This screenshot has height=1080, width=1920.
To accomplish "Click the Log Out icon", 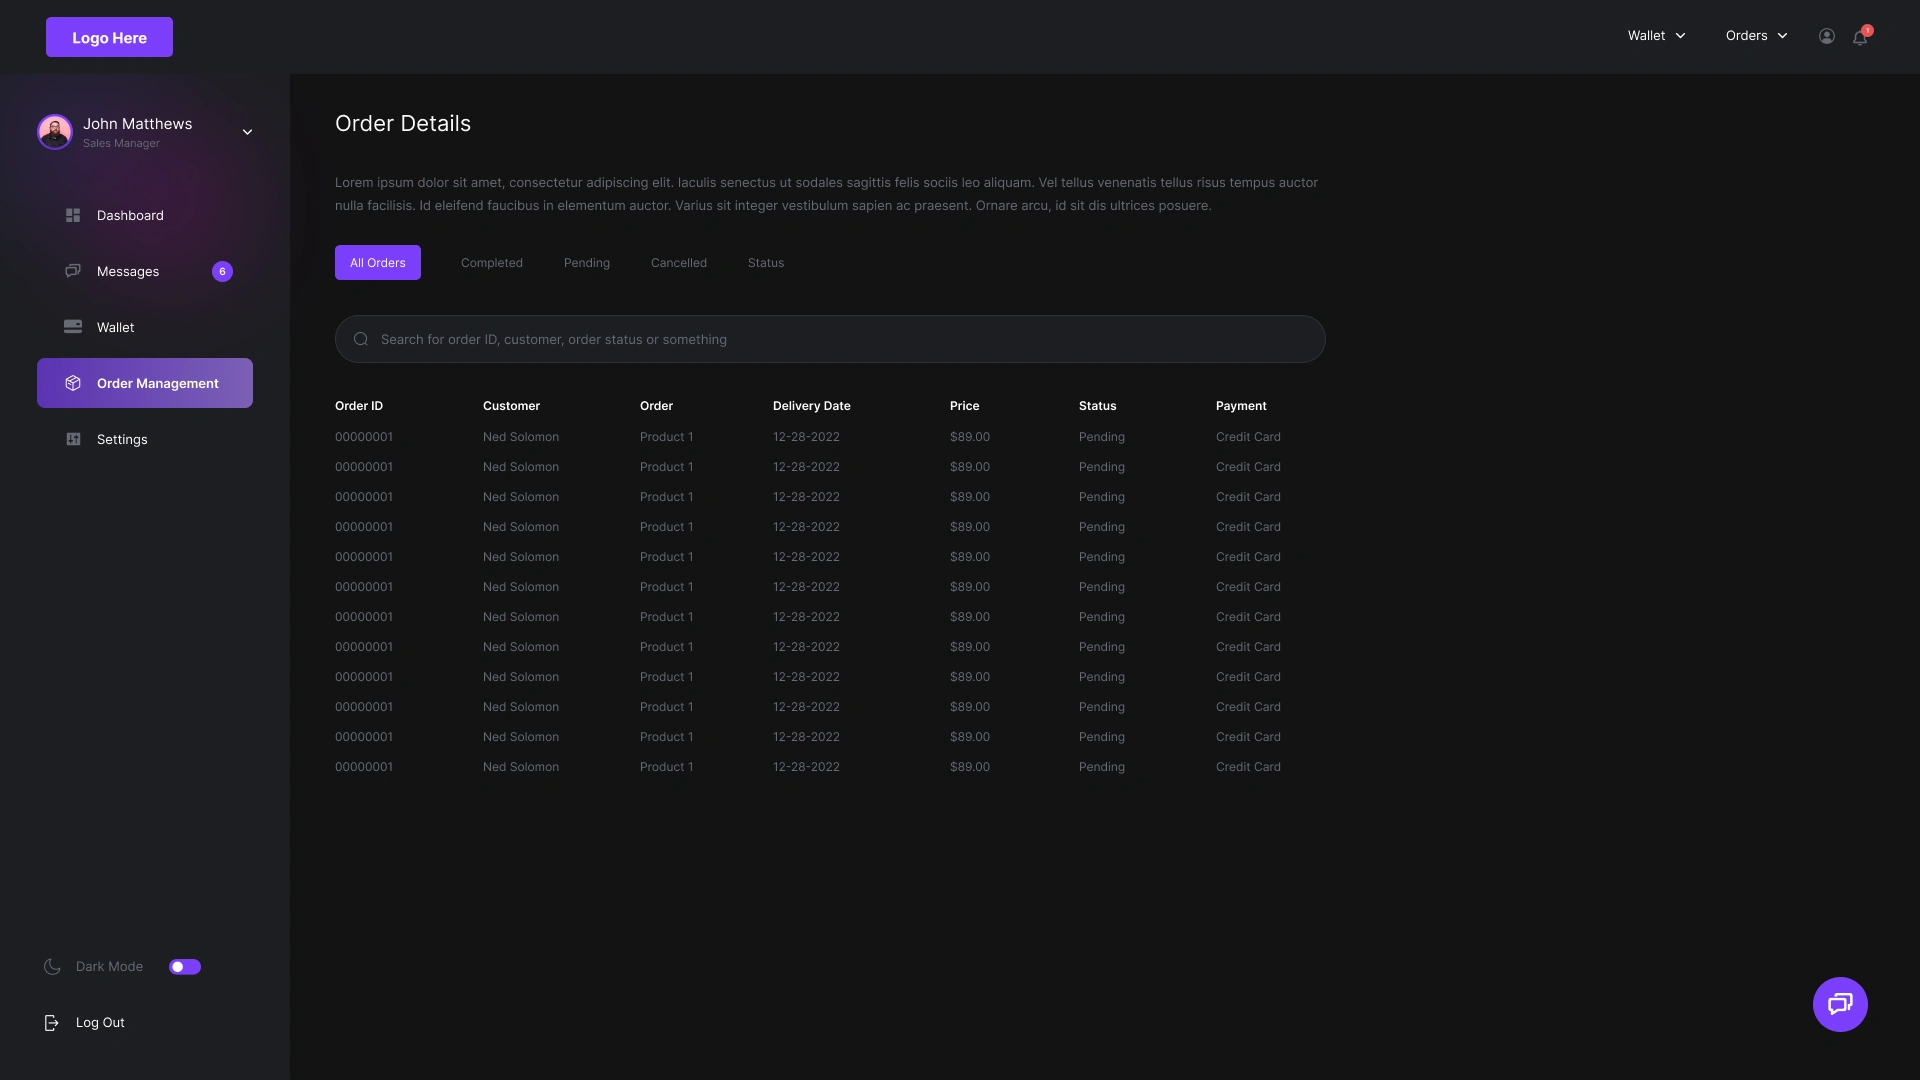I will coord(51,1022).
